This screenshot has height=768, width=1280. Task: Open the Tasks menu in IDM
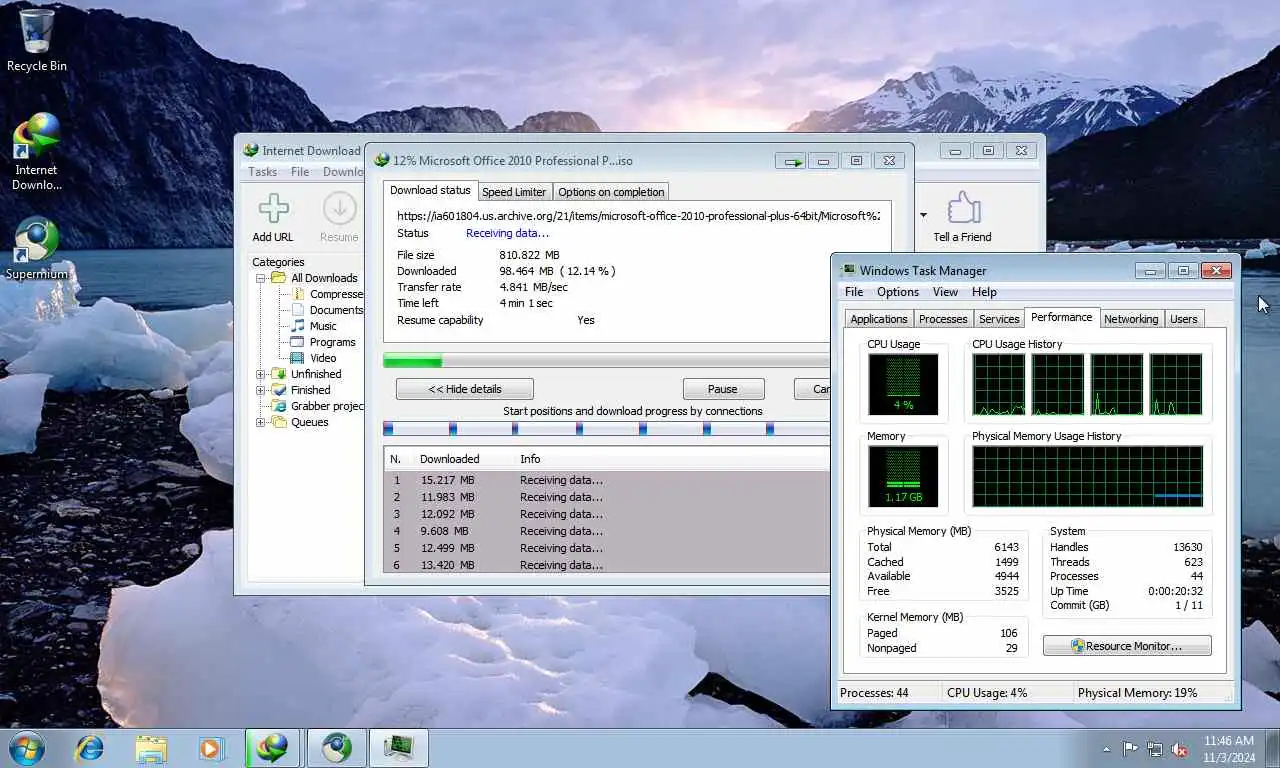pyautogui.click(x=262, y=172)
